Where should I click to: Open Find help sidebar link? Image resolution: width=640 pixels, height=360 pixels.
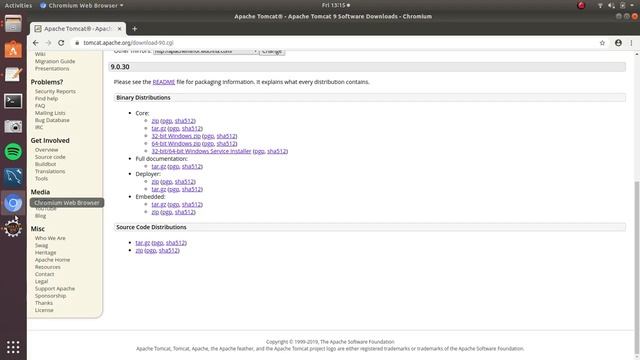(46, 99)
